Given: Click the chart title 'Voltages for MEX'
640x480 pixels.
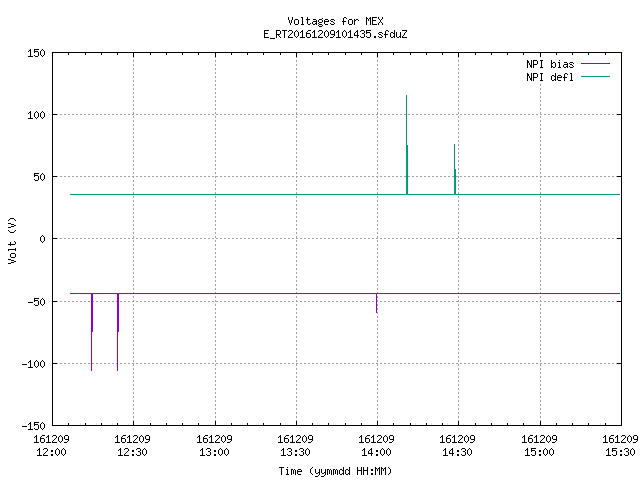Looking at the screenshot, I should 335,21.
